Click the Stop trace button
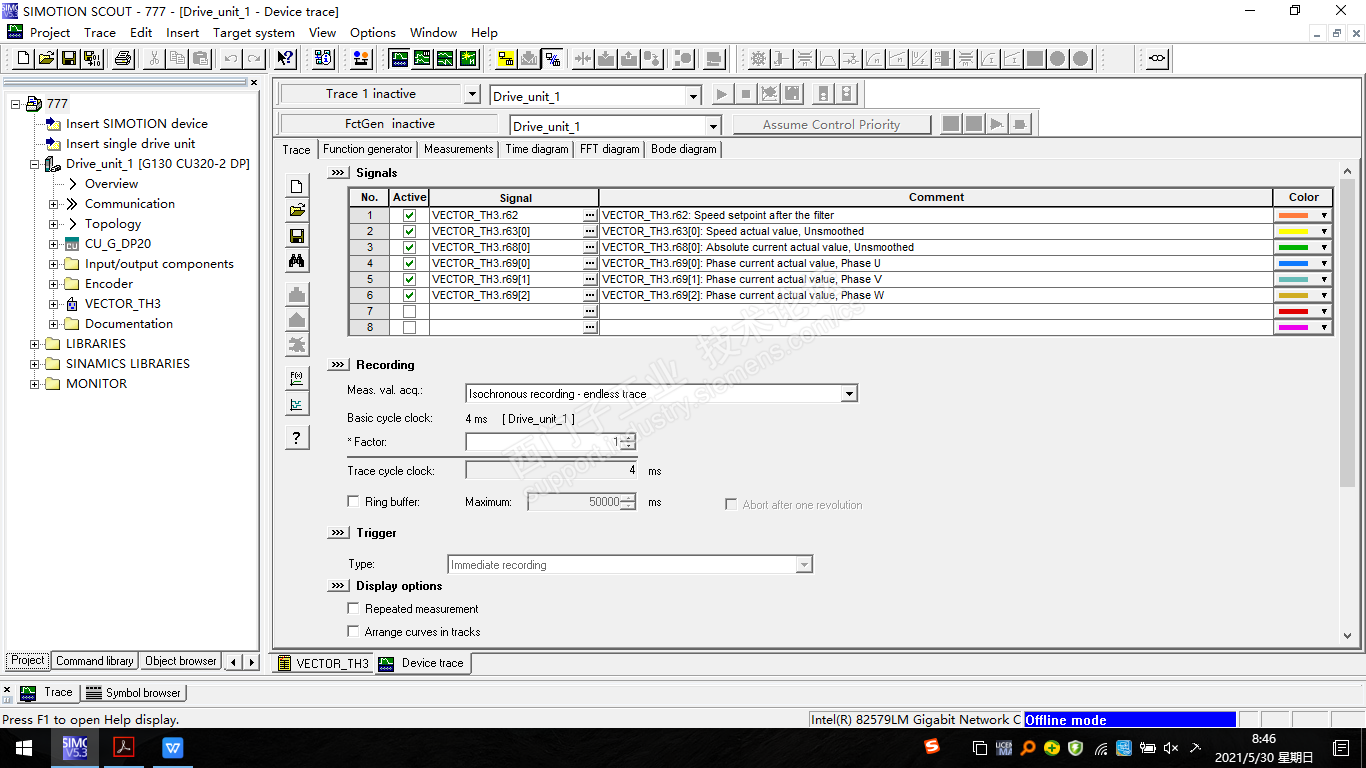Image resolution: width=1366 pixels, height=768 pixels. pos(745,95)
